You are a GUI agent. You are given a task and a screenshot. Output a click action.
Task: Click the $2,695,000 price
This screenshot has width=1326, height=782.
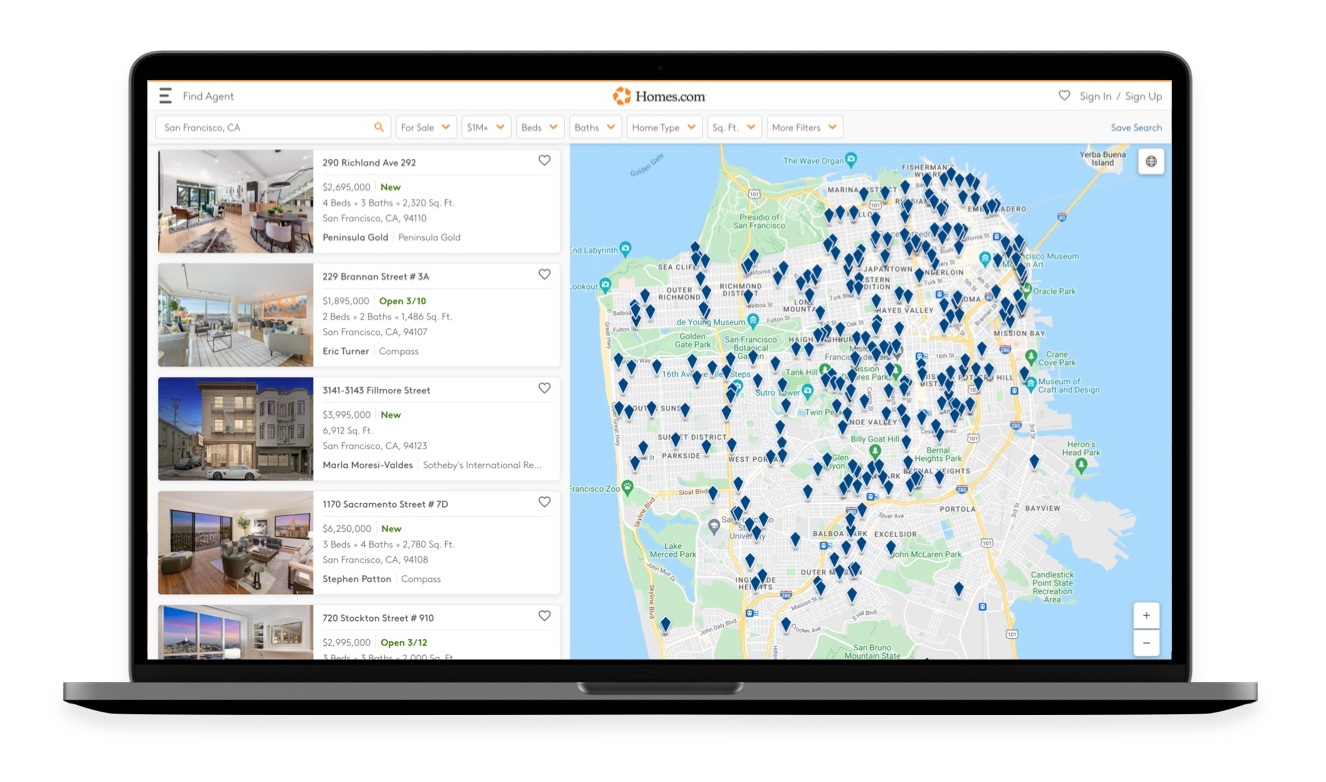pos(347,187)
